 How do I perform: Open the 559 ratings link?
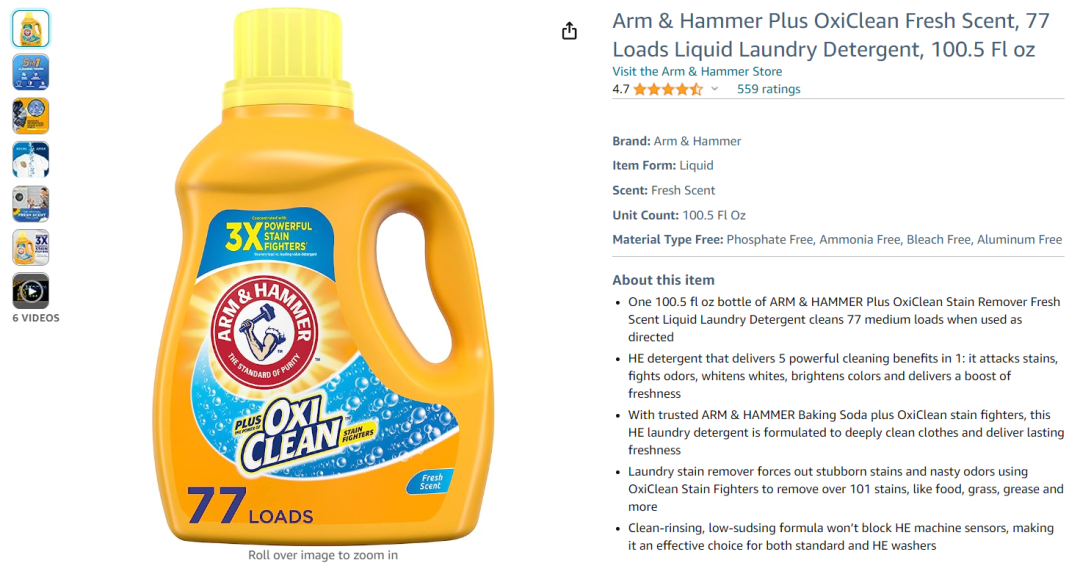768,89
